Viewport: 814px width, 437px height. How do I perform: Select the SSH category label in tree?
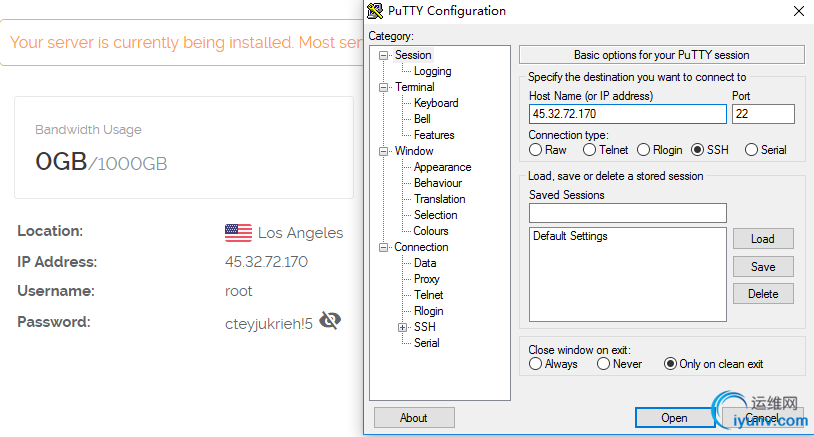[x=425, y=327]
